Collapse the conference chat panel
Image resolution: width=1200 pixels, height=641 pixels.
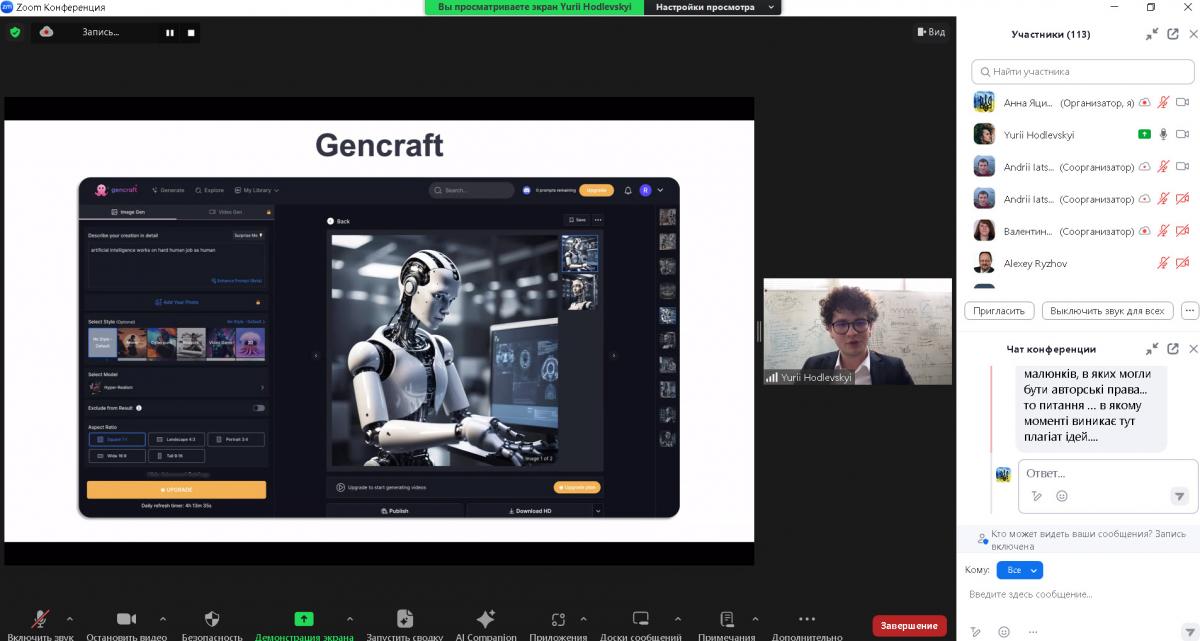coord(1152,349)
